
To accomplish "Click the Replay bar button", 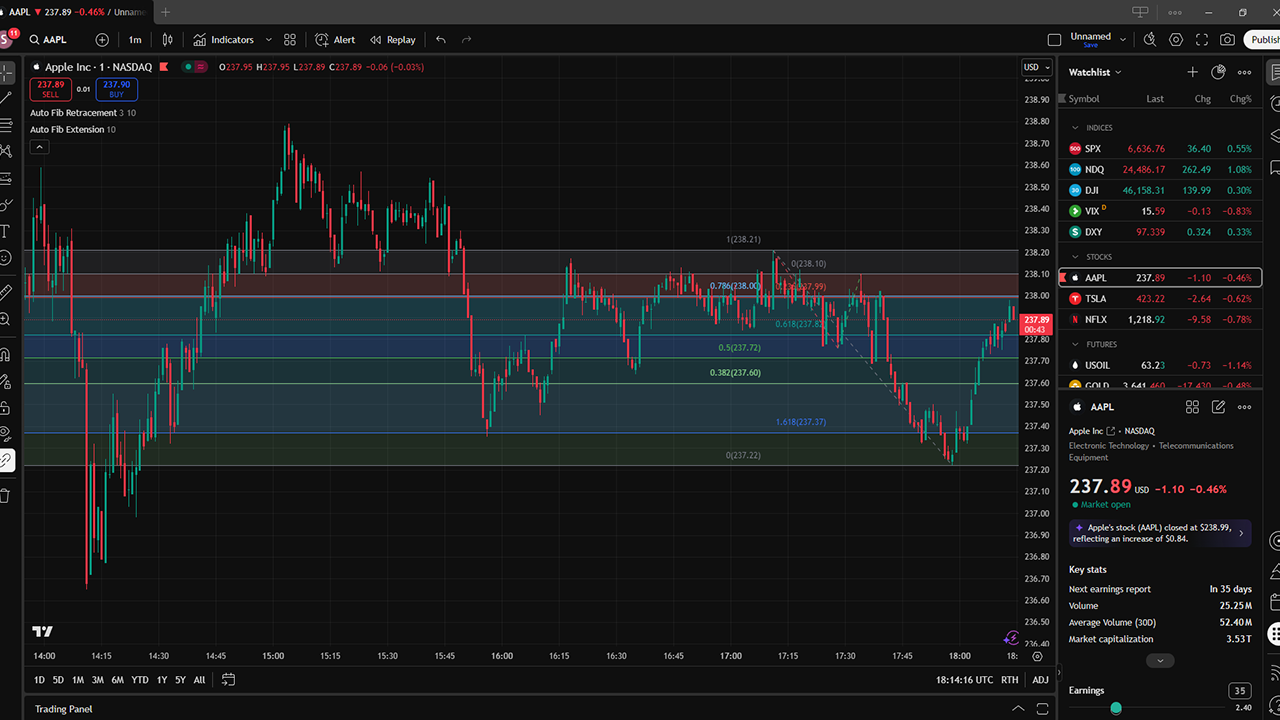I will [x=392, y=40].
